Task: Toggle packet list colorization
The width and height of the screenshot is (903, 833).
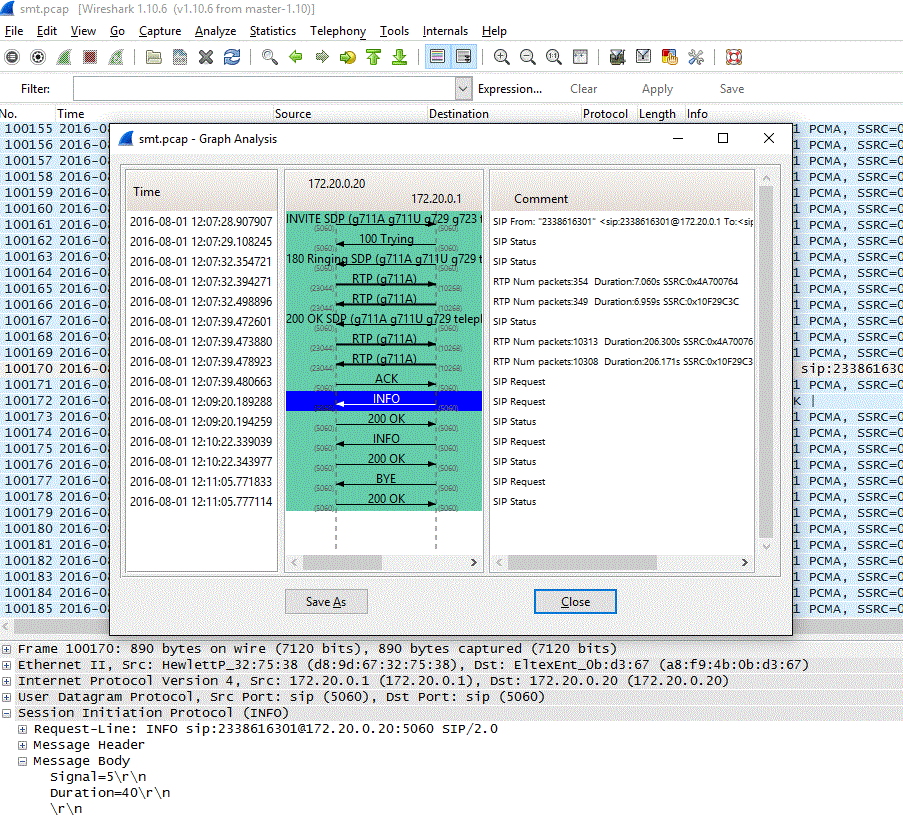Action: (438, 57)
